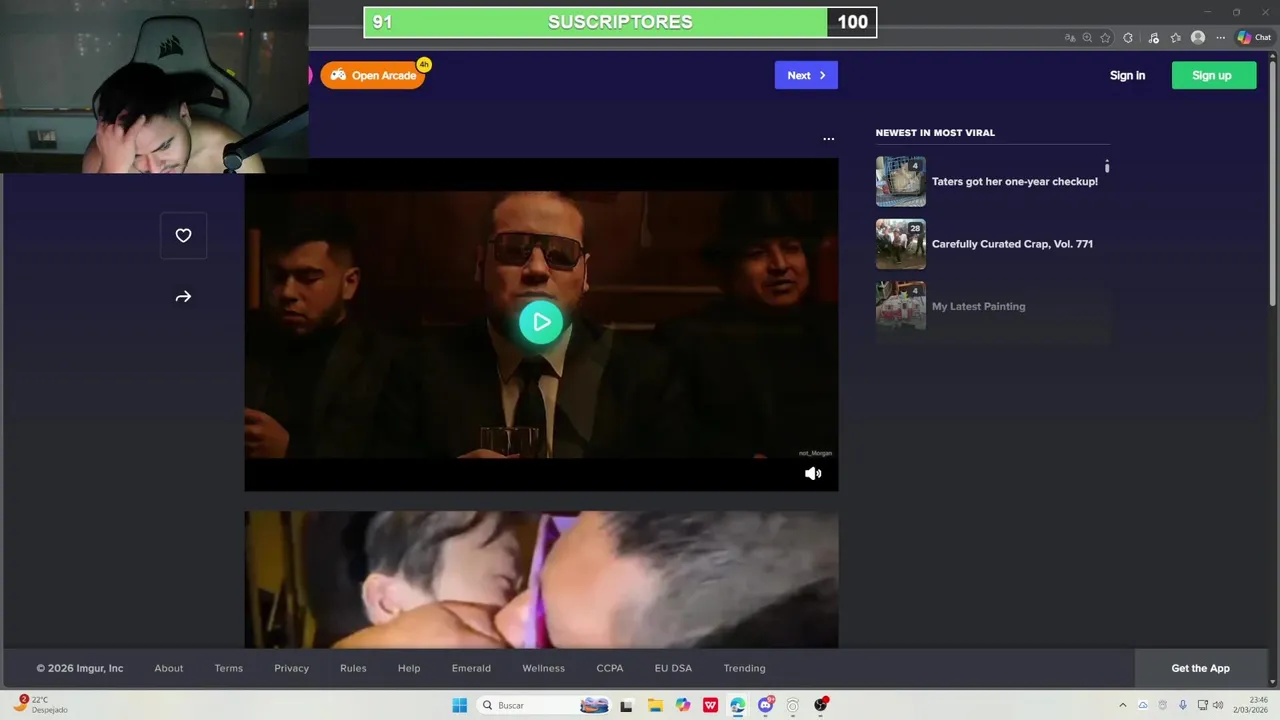Image resolution: width=1280 pixels, height=720 pixels.
Task: Open the browser settings three-dot menu
Action: [x=1220, y=38]
